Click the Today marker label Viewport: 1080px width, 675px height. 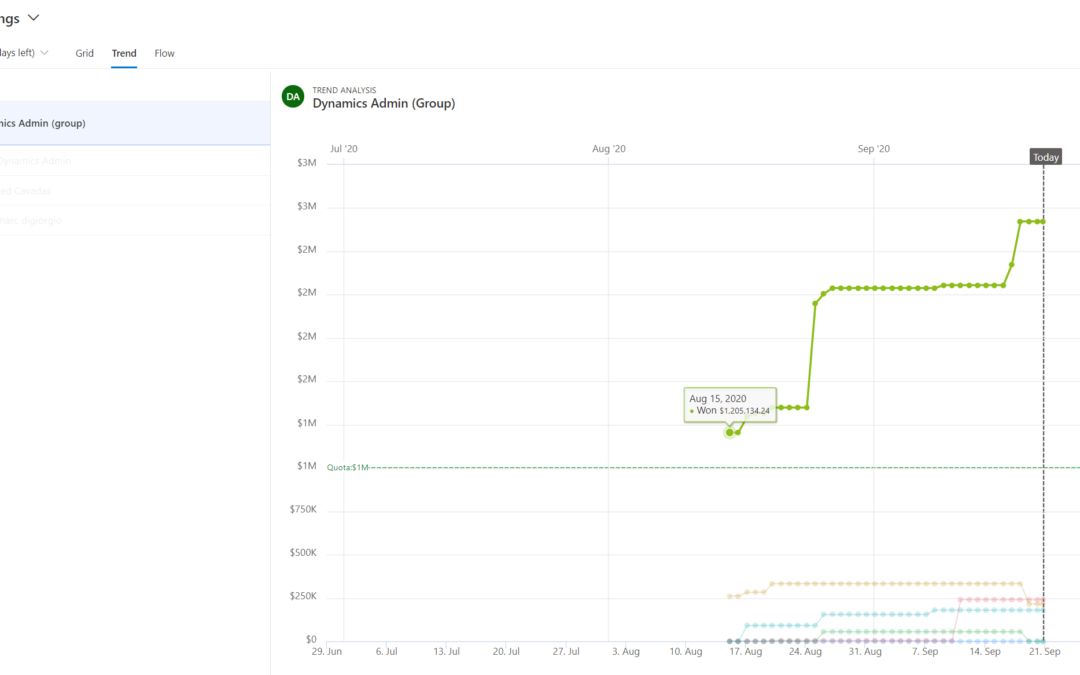click(x=1045, y=157)
